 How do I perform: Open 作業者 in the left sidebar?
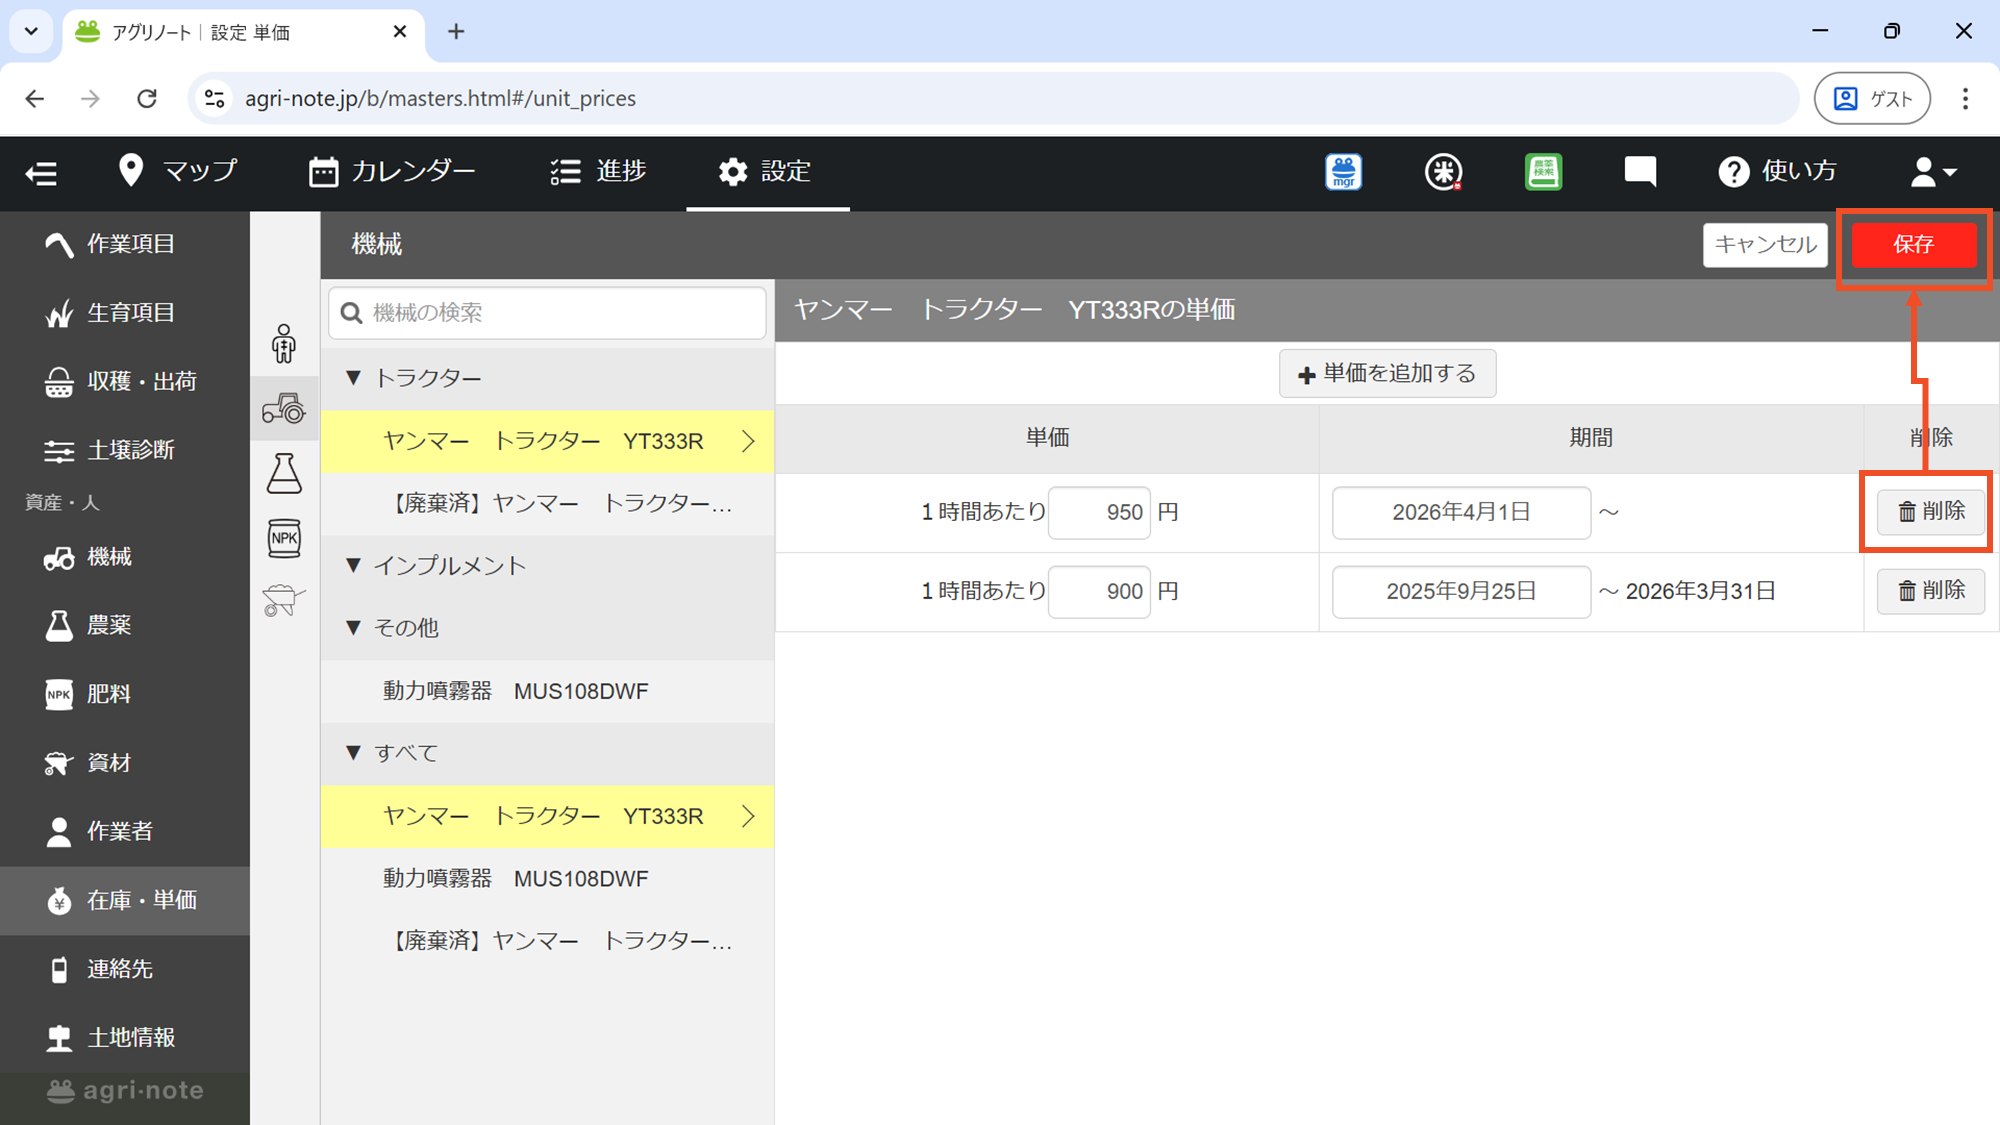tap(125, 831)
